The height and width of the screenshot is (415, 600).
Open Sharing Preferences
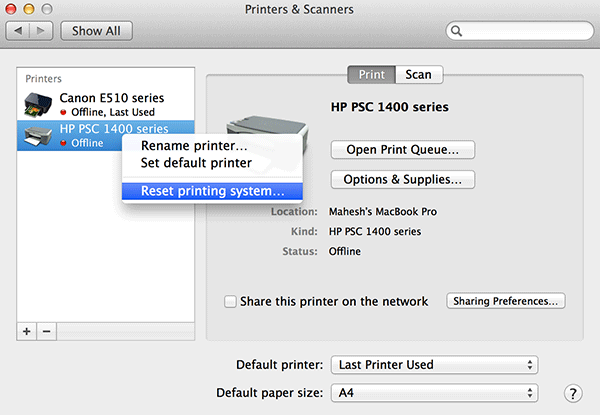coord(508,301)
